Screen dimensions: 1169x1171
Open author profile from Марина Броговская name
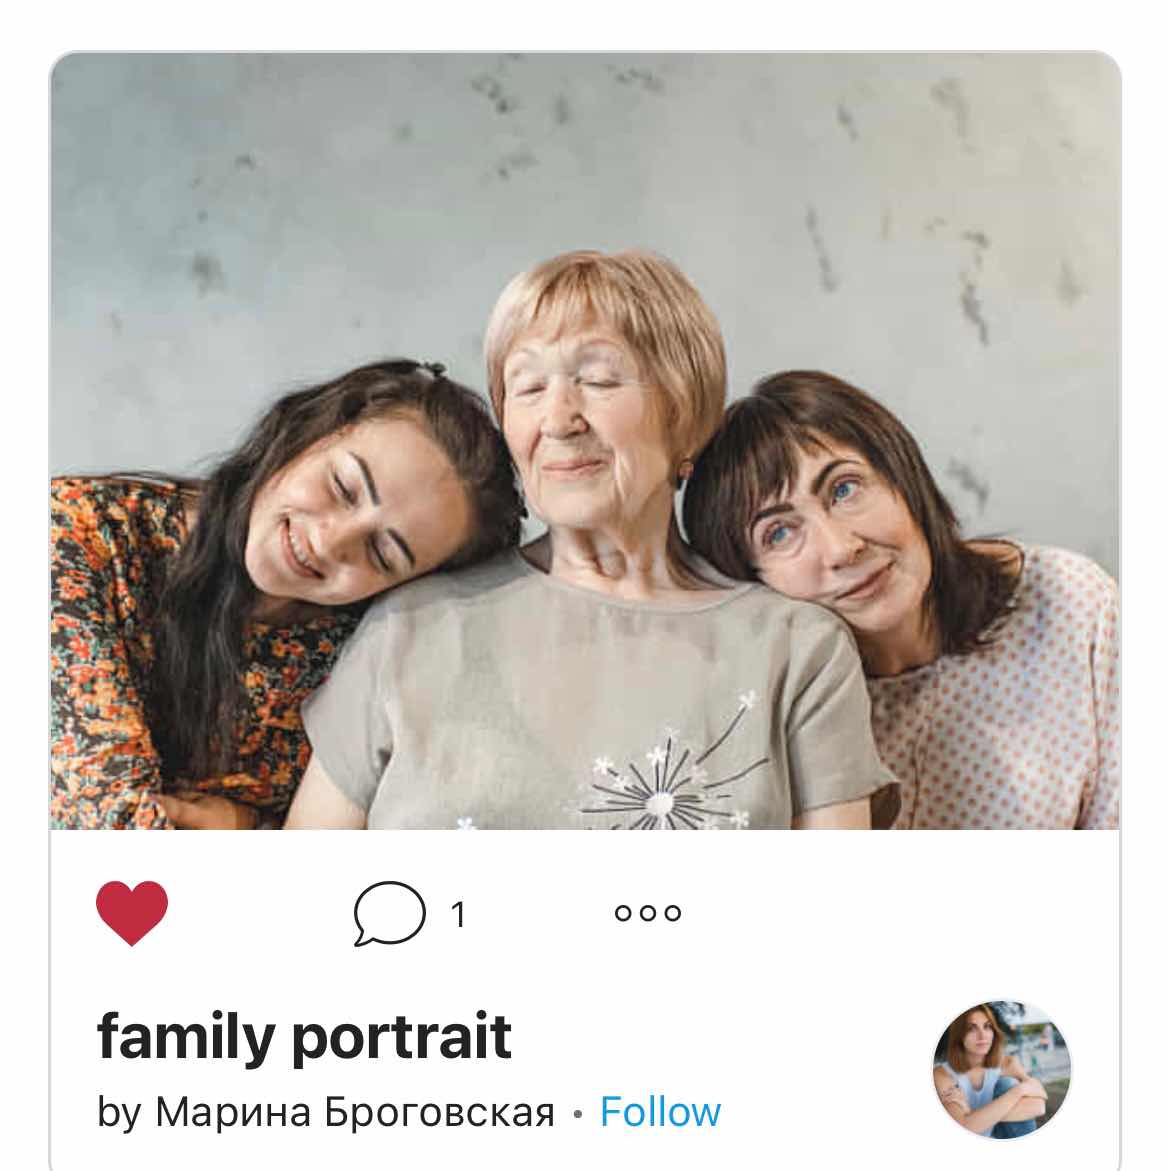[x=354, y=1112]
